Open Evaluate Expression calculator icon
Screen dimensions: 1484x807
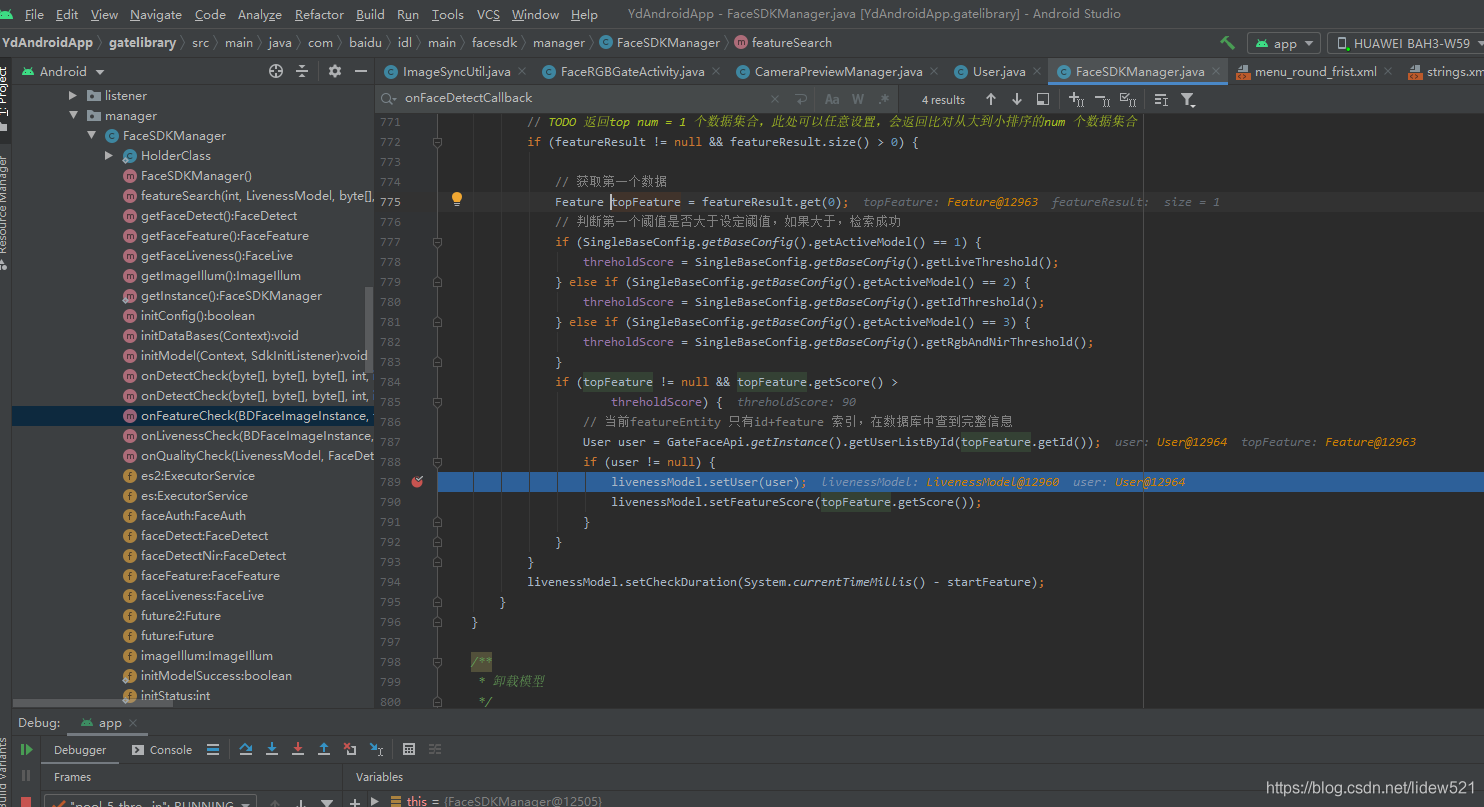coord(409,749)
